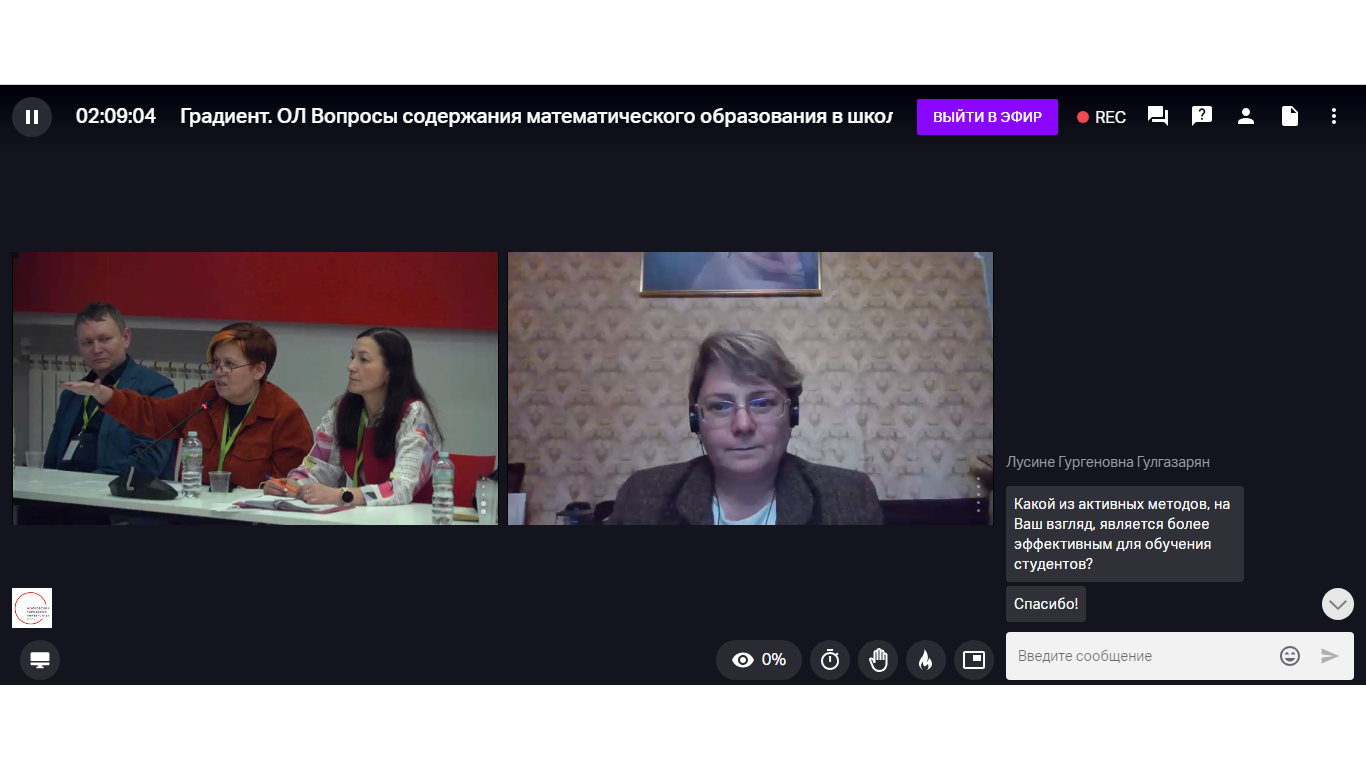
Task: Show the participants list
Action: point(1246,116)
